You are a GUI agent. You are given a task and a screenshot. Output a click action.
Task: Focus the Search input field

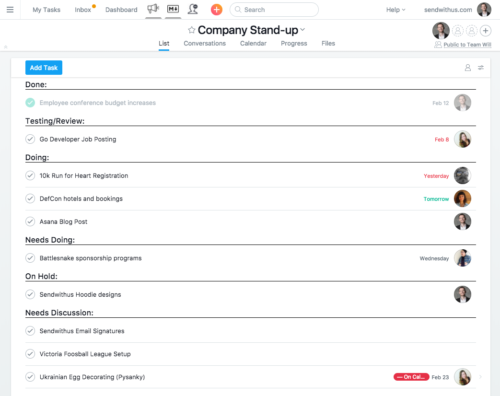point(274,10)
